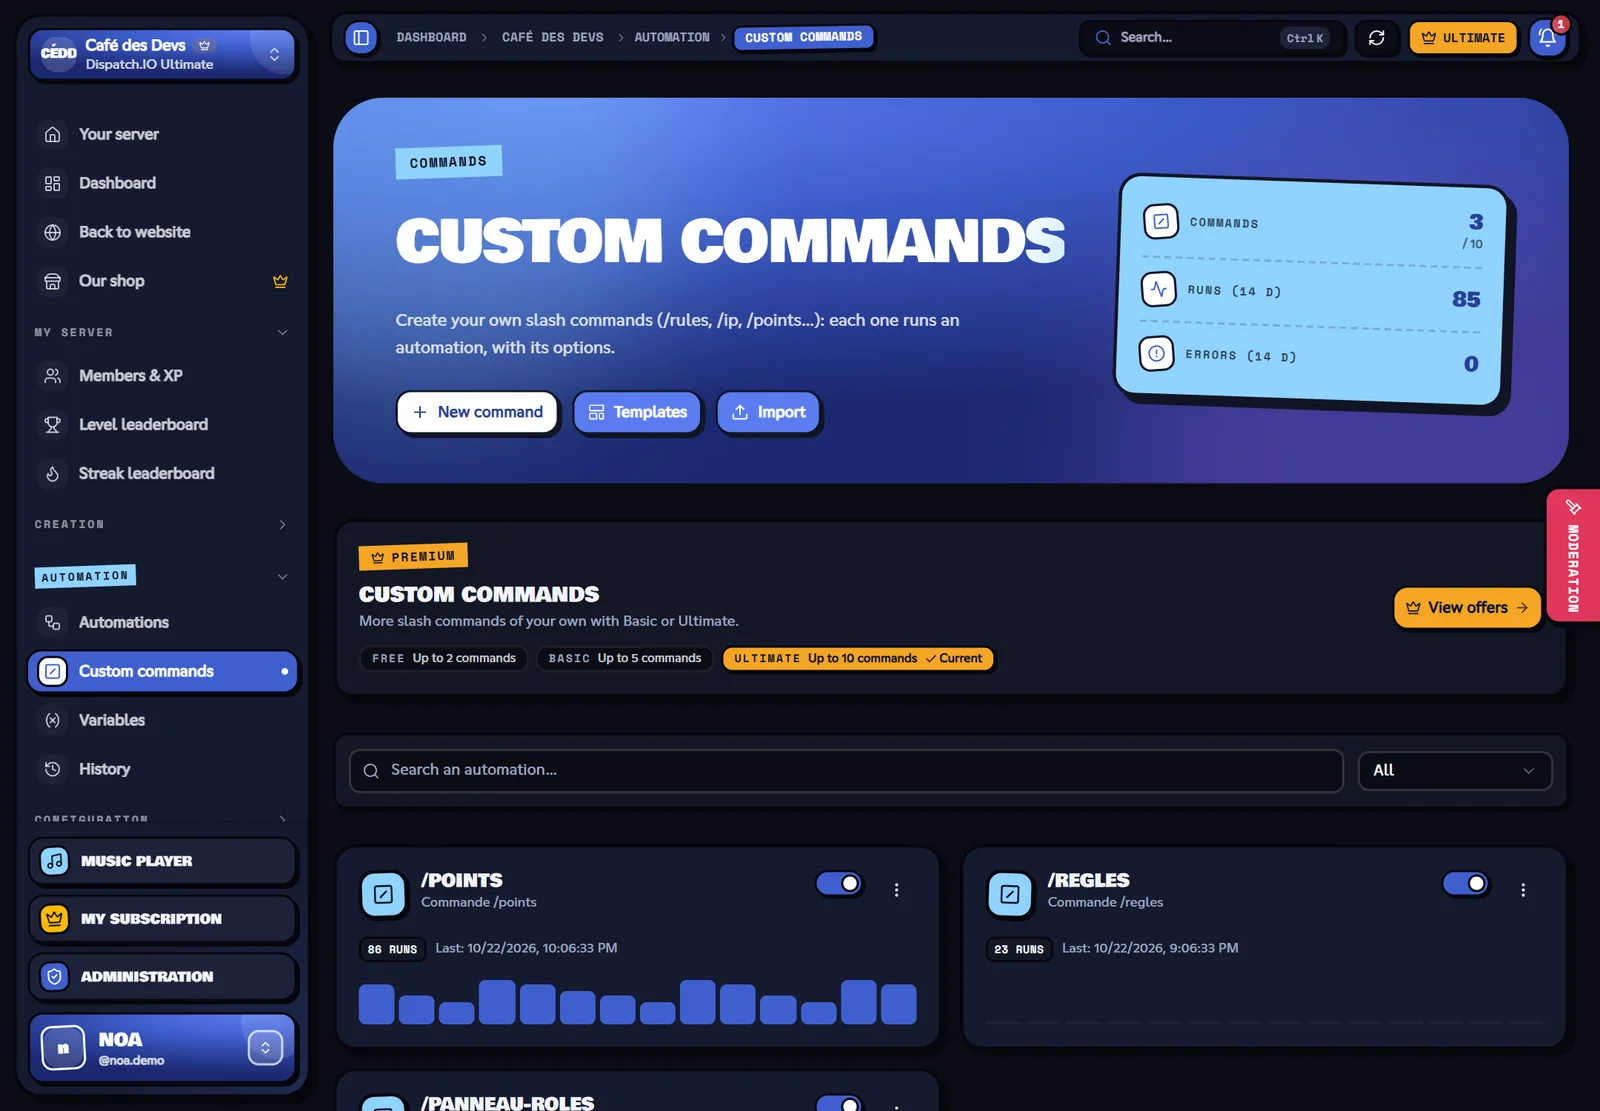Click the My Subscription crown icon

pyautogui.click(x=55, y=918)
